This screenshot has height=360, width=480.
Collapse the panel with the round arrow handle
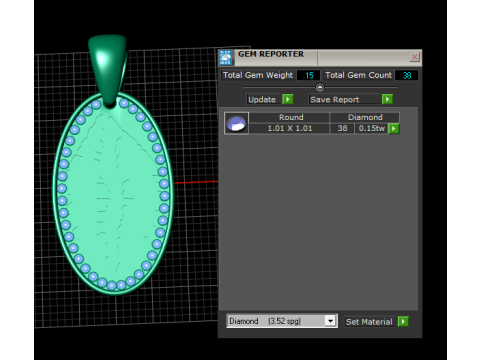tap(320, 87)
